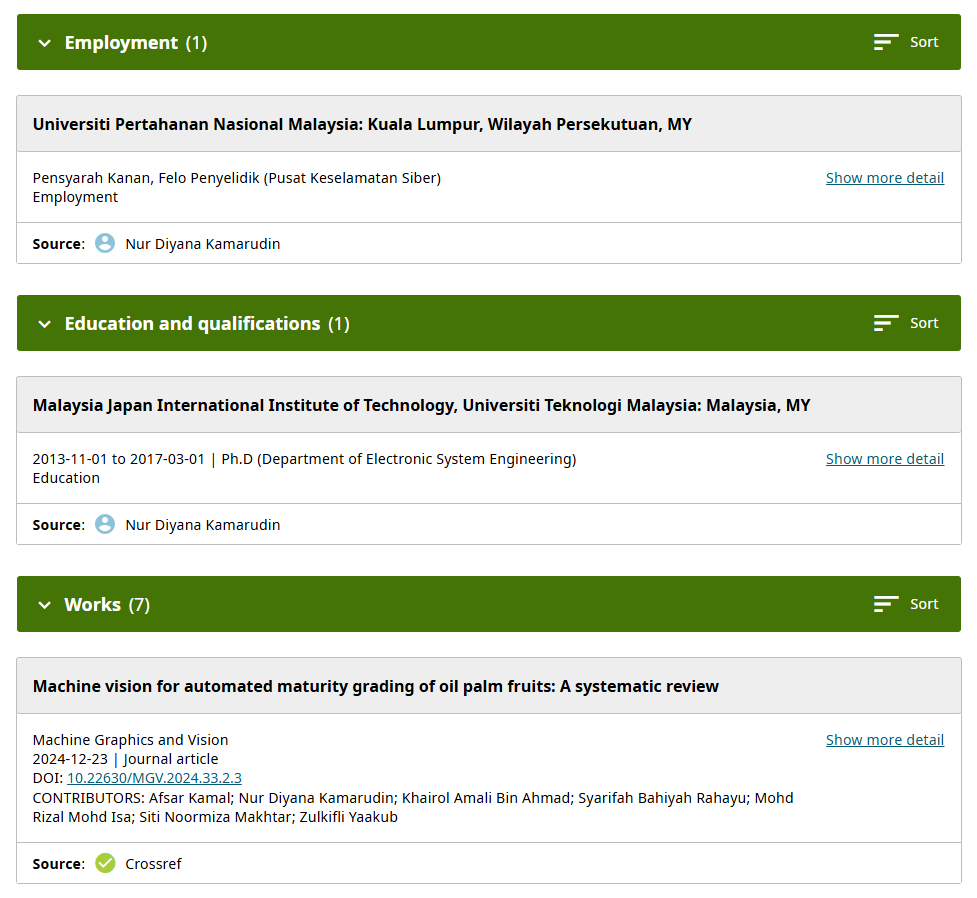The image size is (977, 898).
Task: Click the Education and qualifications Sort label
Action: pyautogui.click(x=924, y=323)
